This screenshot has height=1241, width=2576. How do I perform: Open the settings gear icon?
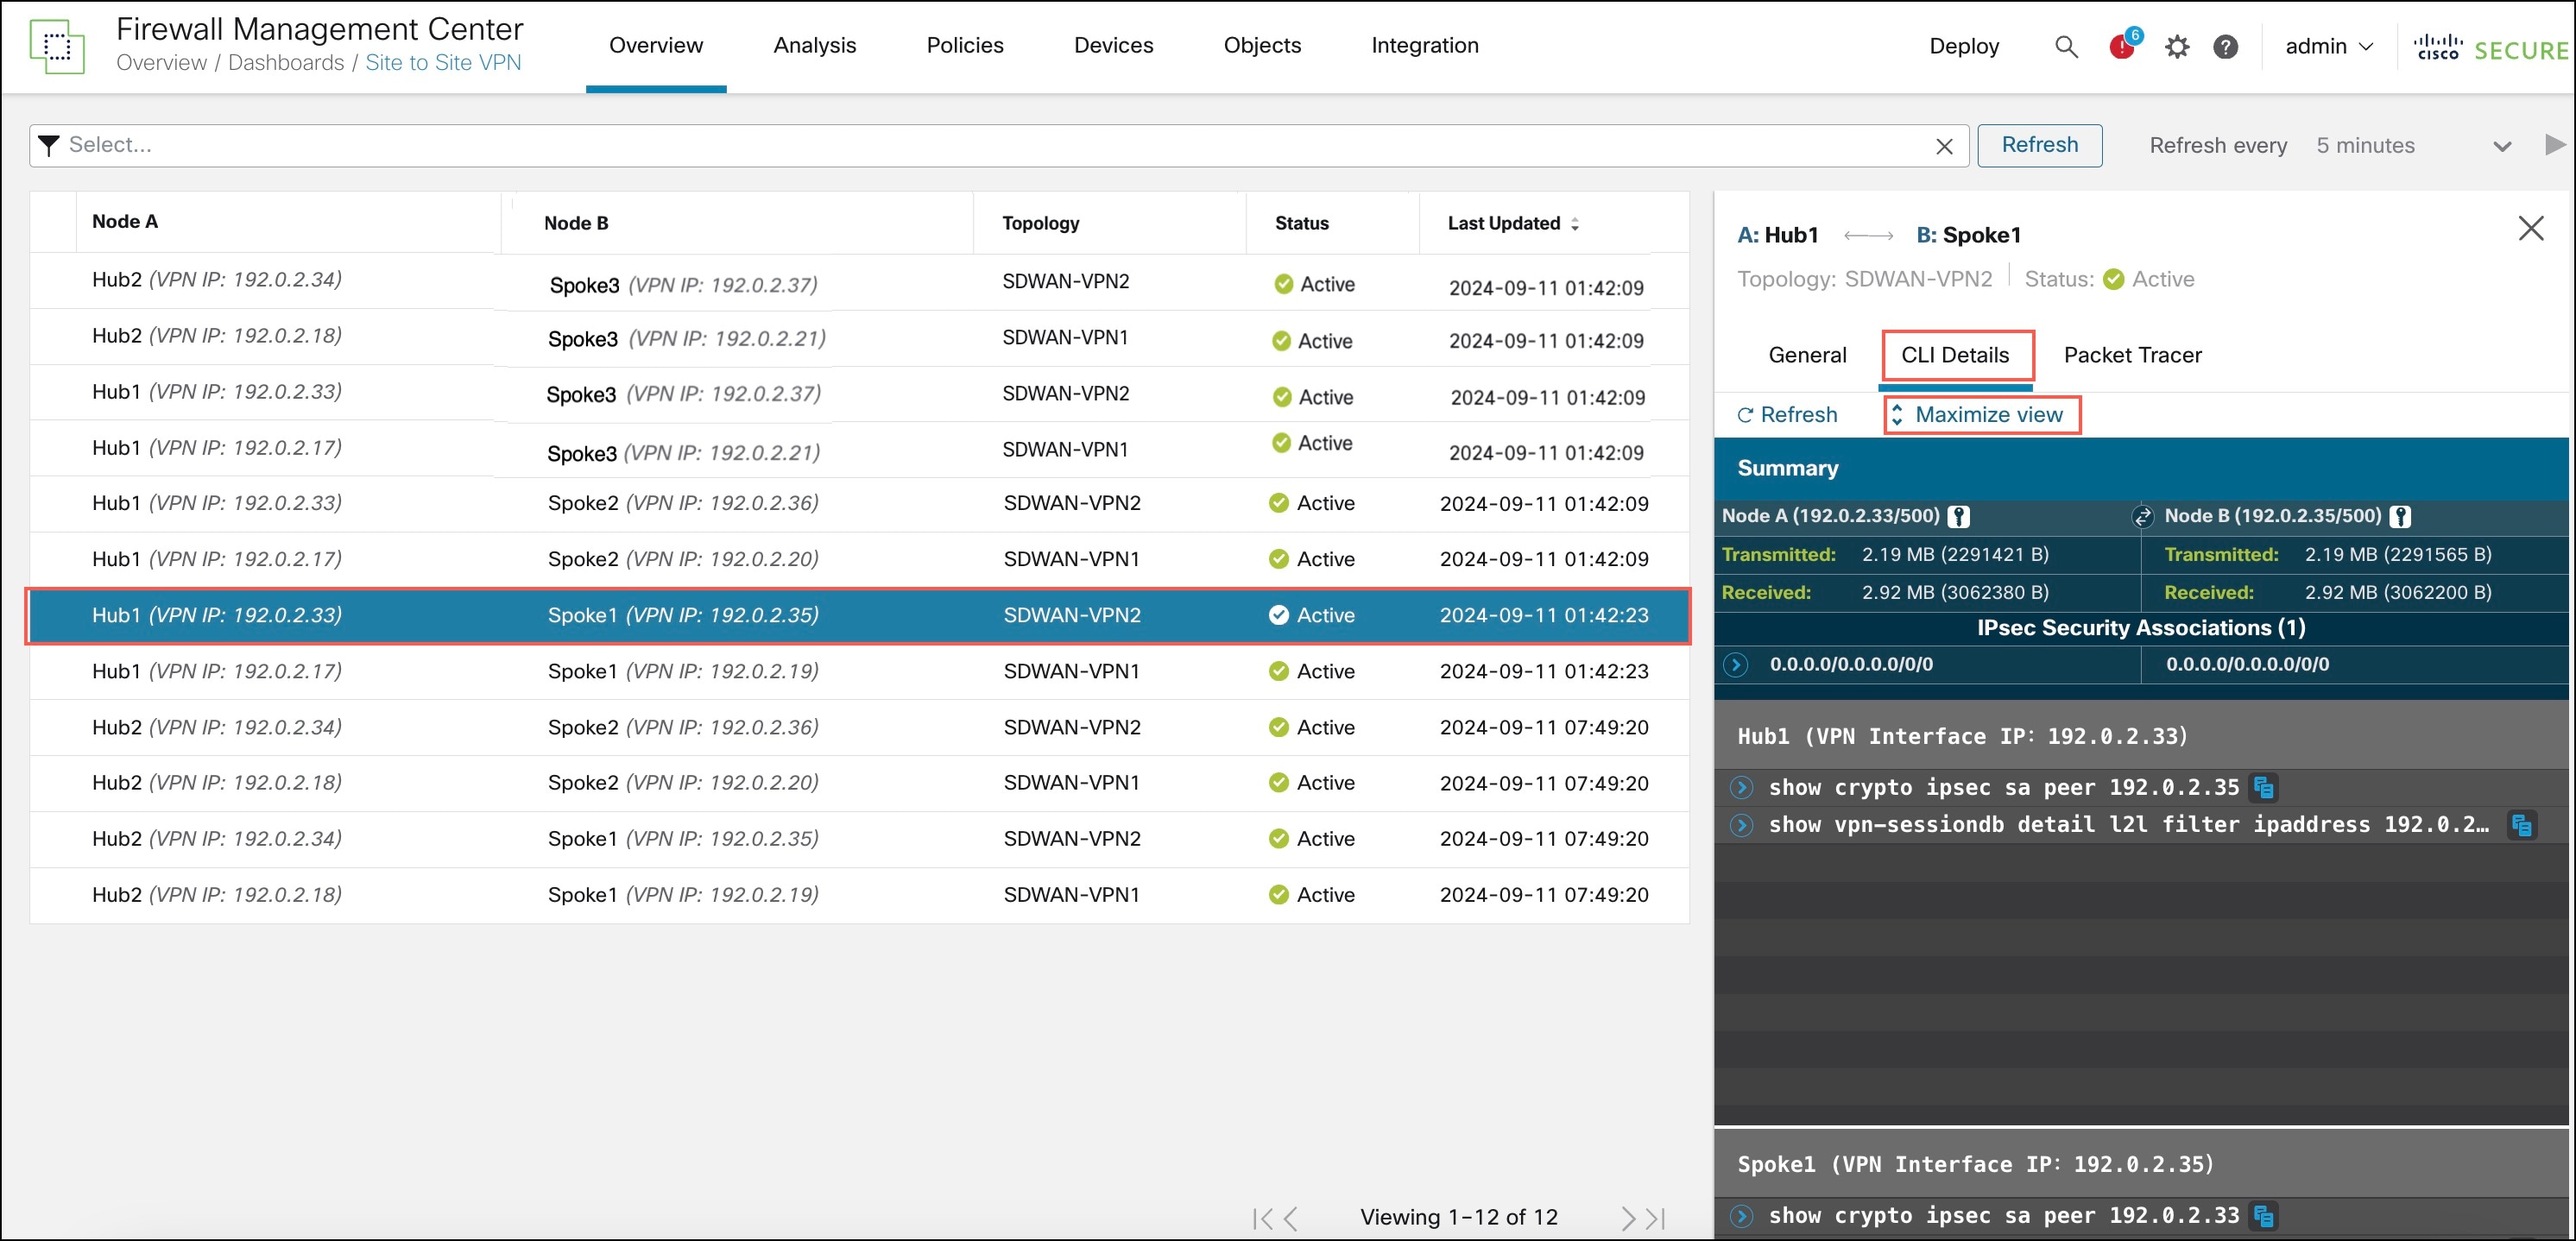tap(2177, 46)
